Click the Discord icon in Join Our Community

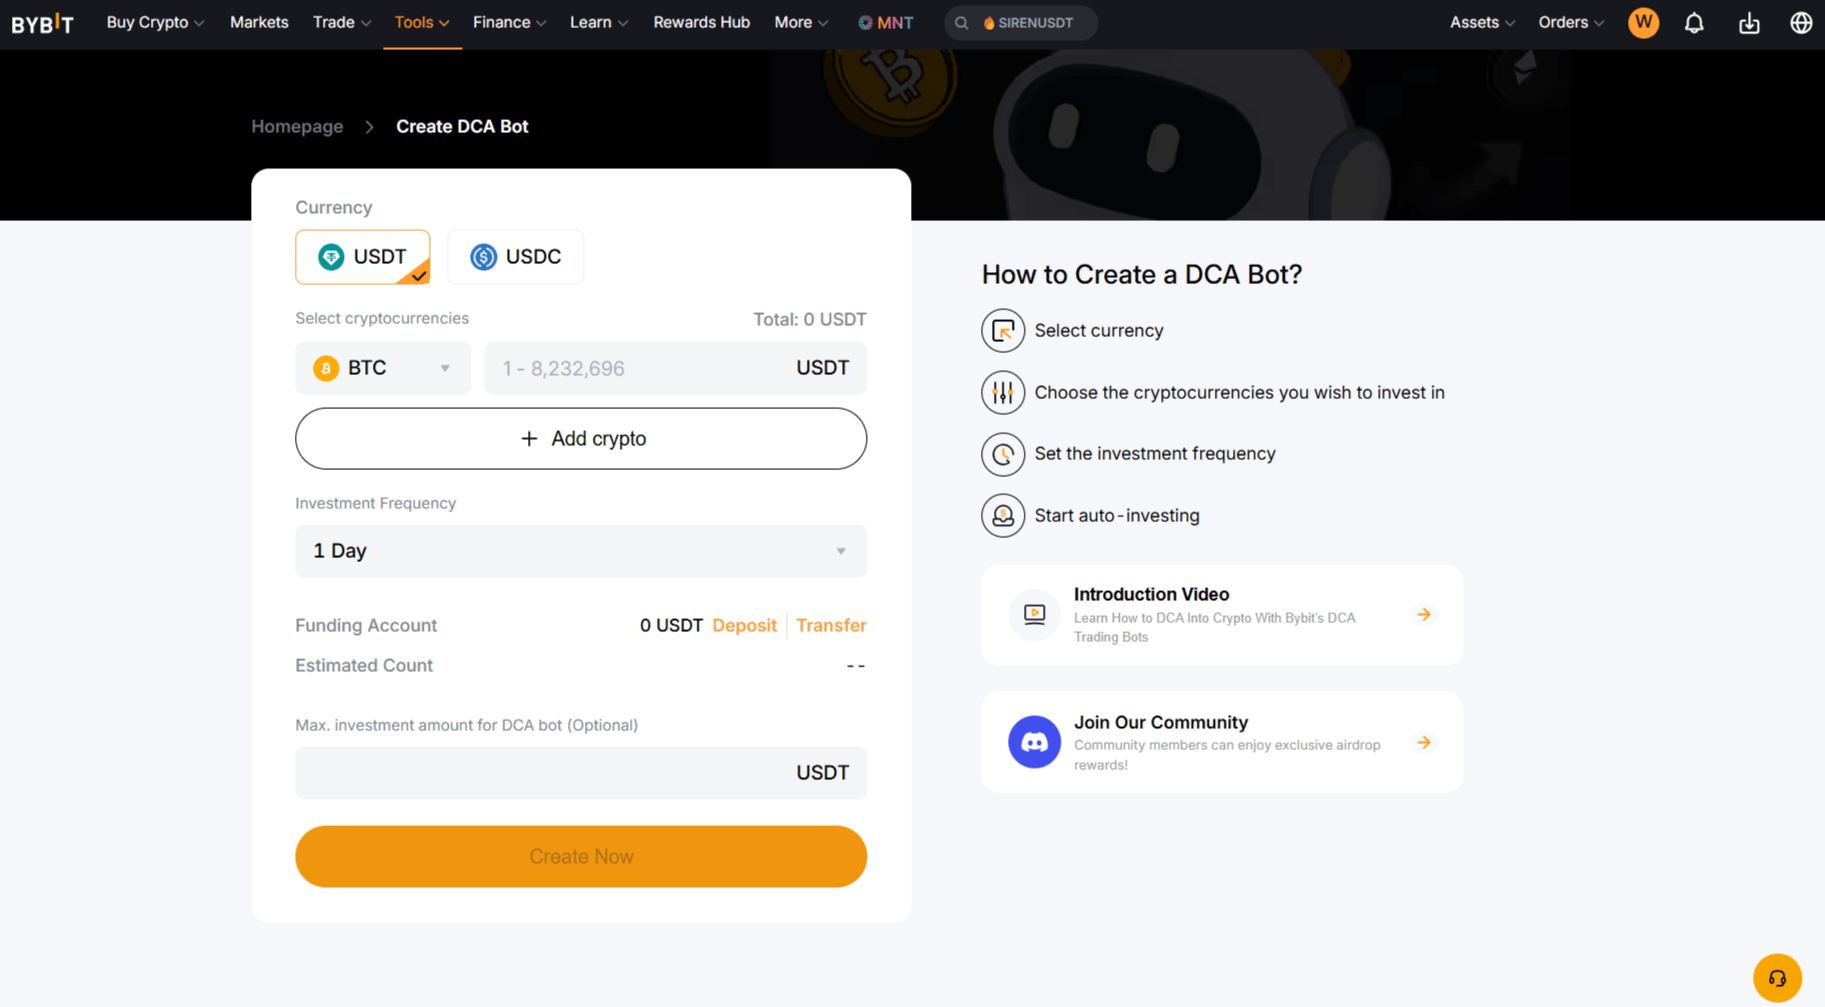pos(1035,742)
